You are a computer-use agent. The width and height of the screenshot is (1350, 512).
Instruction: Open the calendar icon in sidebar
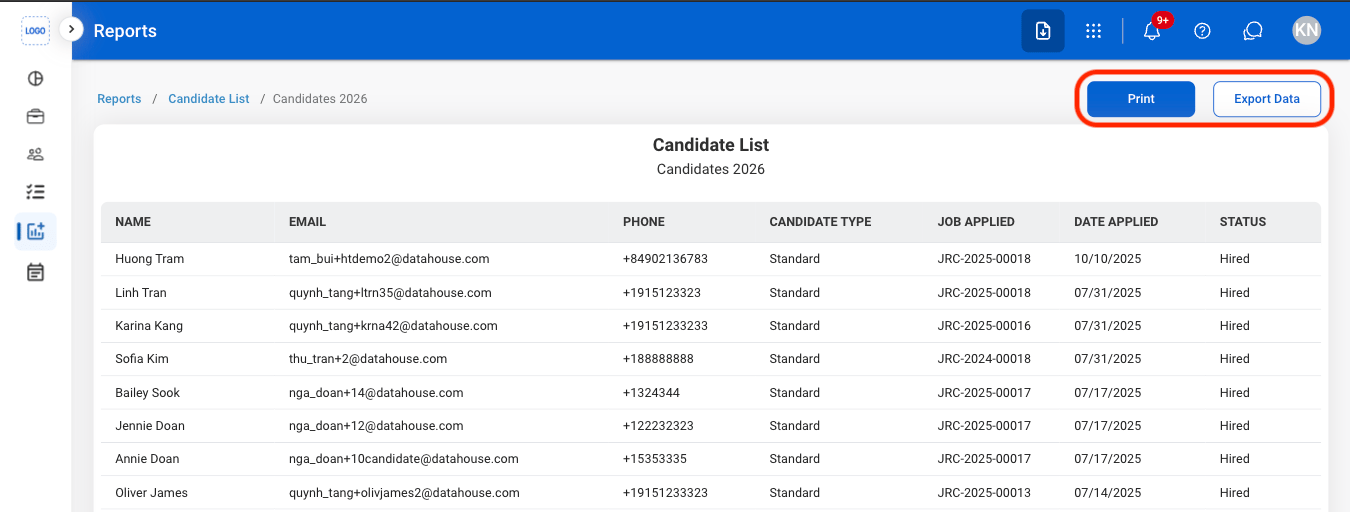click(x=35, y=272)
